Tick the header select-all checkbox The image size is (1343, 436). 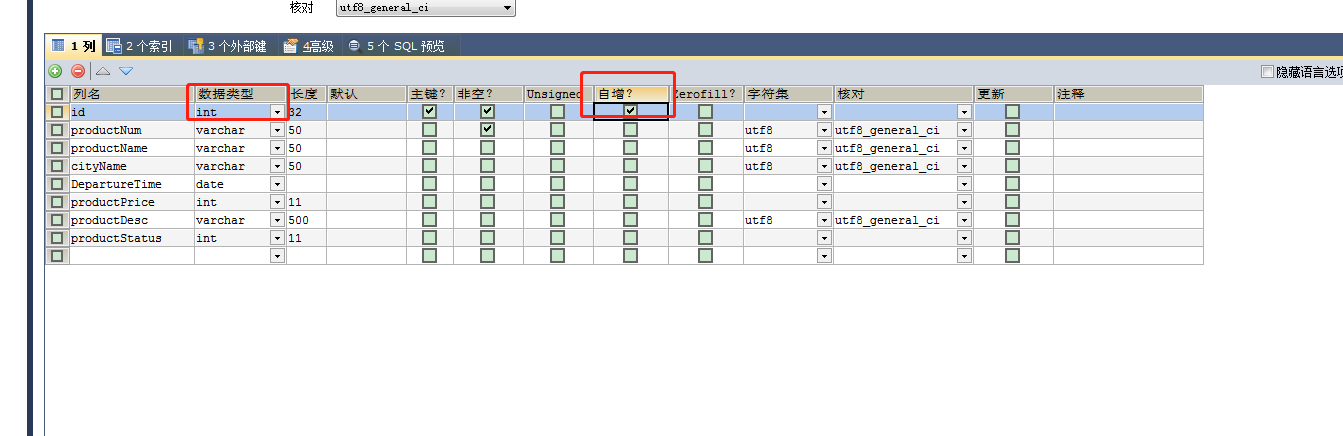click(57, 94)
